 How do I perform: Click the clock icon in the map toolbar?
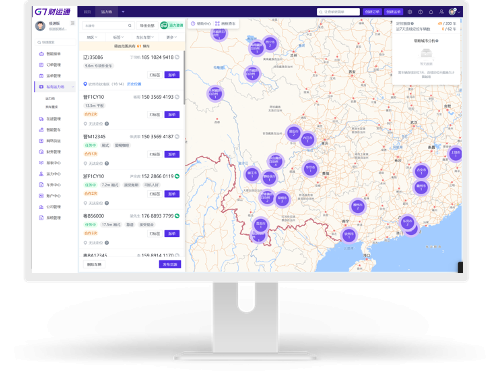(193, 23)
